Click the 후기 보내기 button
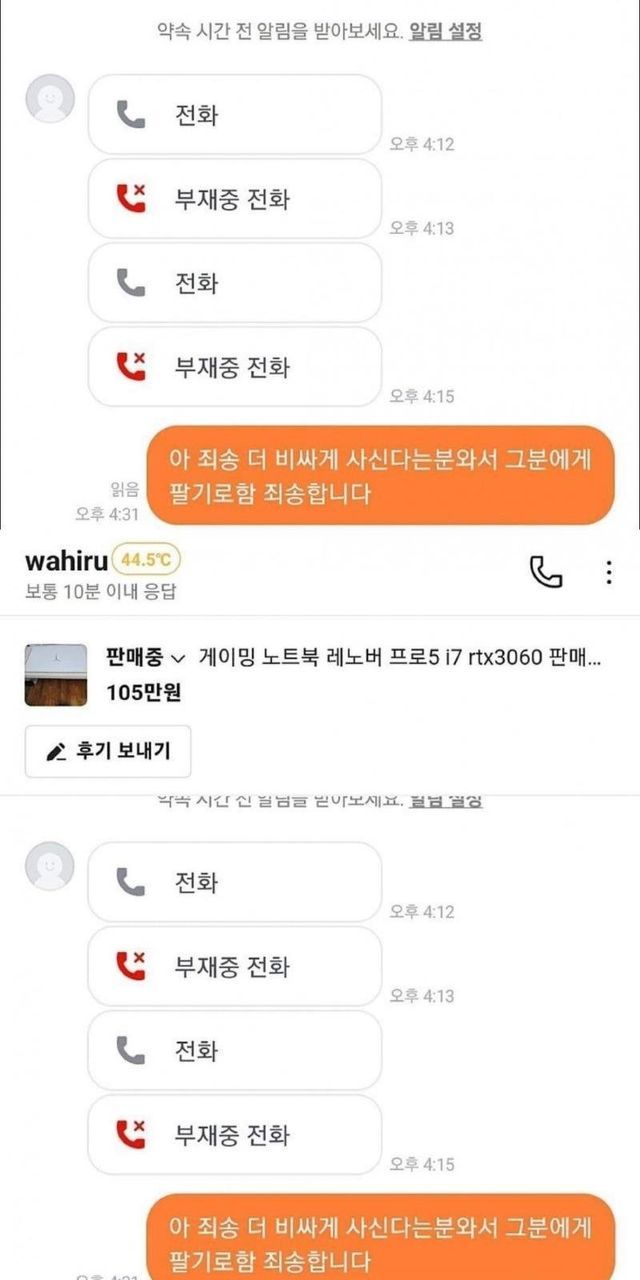 point(108,751)
